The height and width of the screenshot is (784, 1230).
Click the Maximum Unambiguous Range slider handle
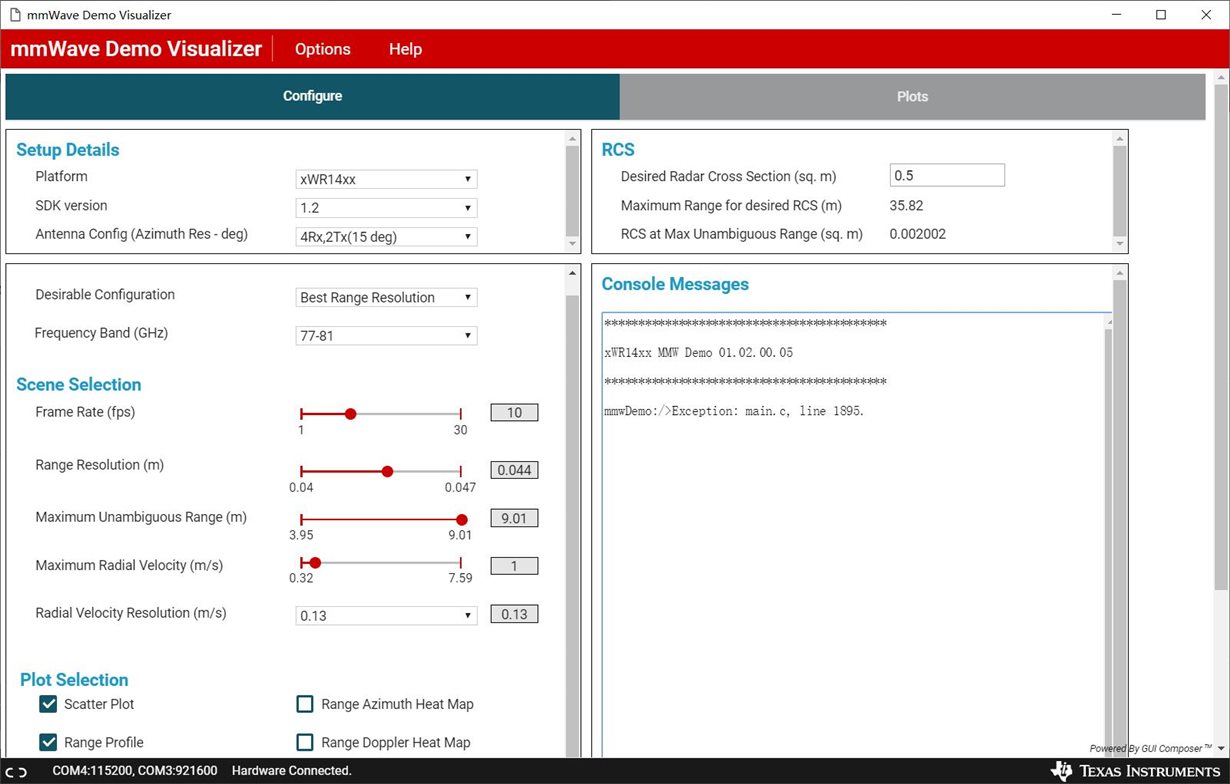(461, 519)
